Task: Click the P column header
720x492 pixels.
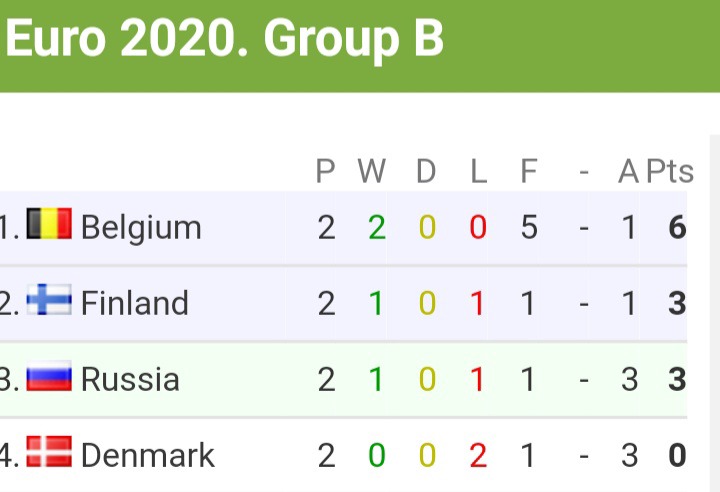Action: point(325,172)
